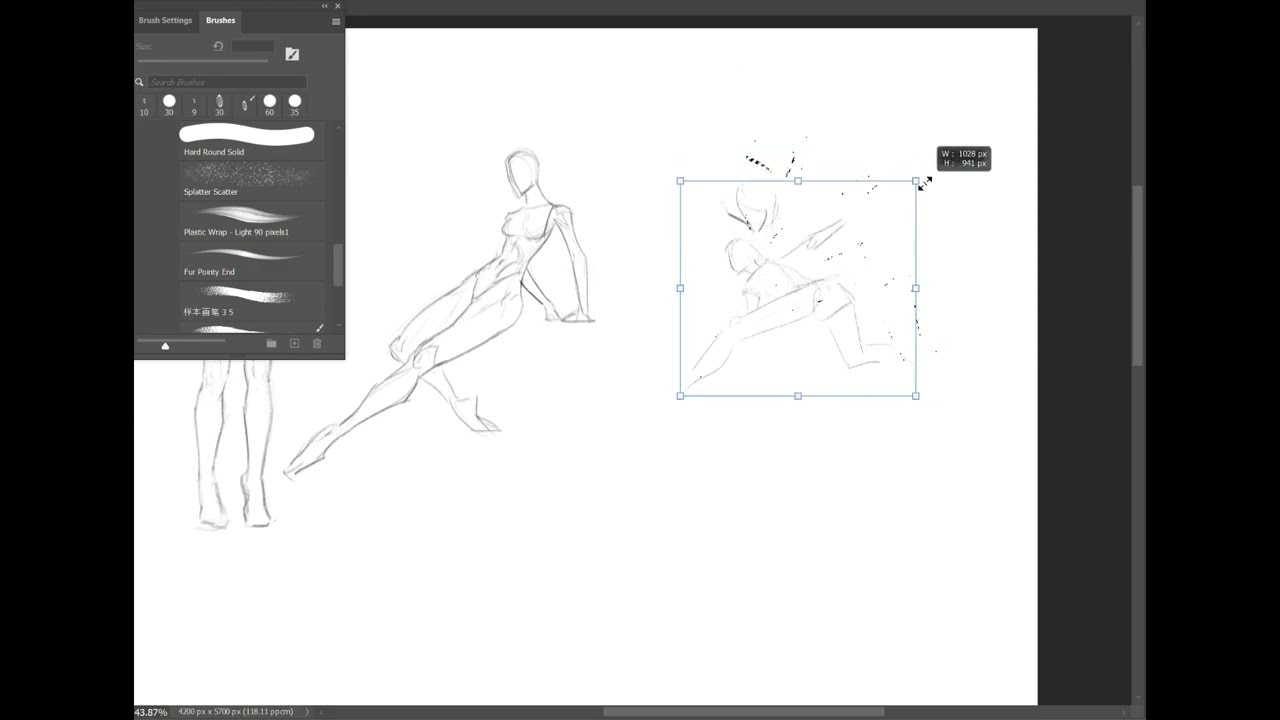Pick the round recent brush sized 30
1280x720 pixels.
pyautogui.click(x=169, y=105)
